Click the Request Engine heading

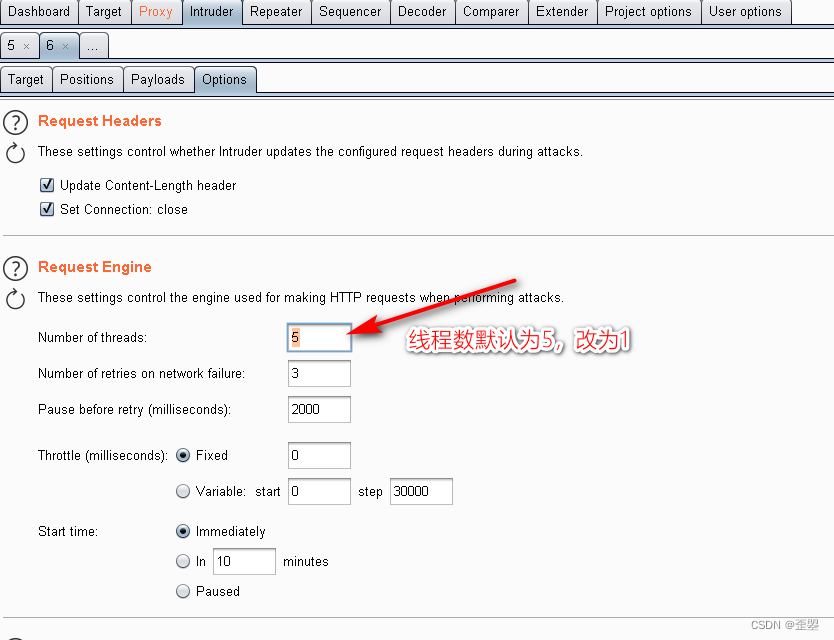[95, 267]
